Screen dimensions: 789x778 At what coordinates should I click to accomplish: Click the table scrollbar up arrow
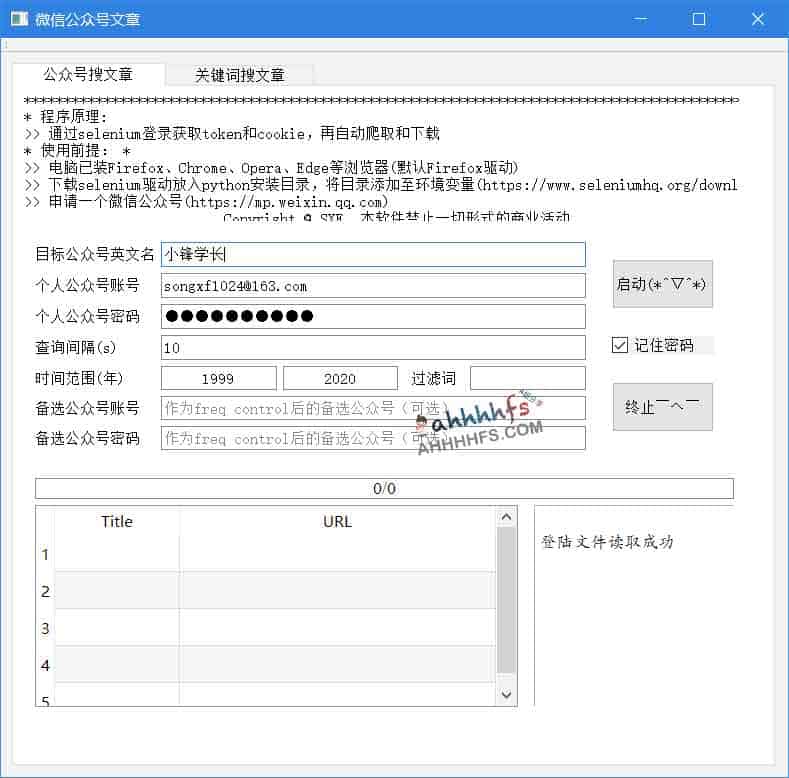(x=506, y=517)
